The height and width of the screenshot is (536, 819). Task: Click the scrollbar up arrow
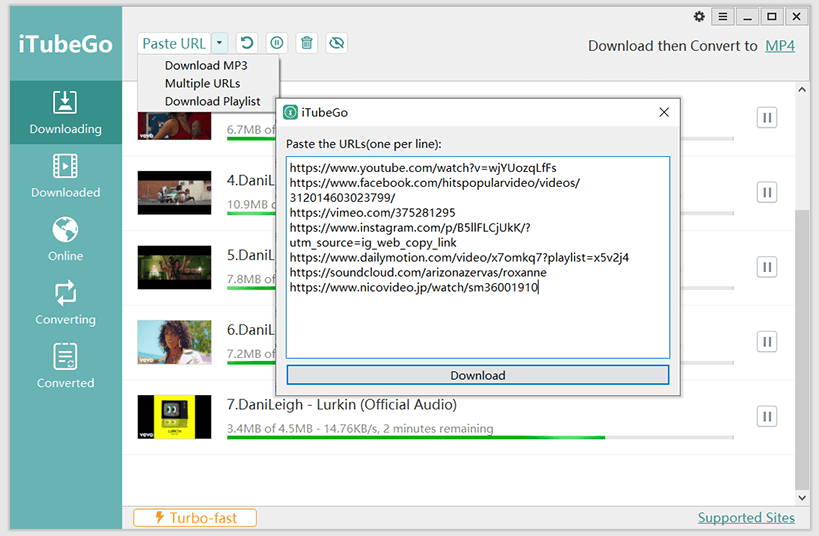coord(802,89)
